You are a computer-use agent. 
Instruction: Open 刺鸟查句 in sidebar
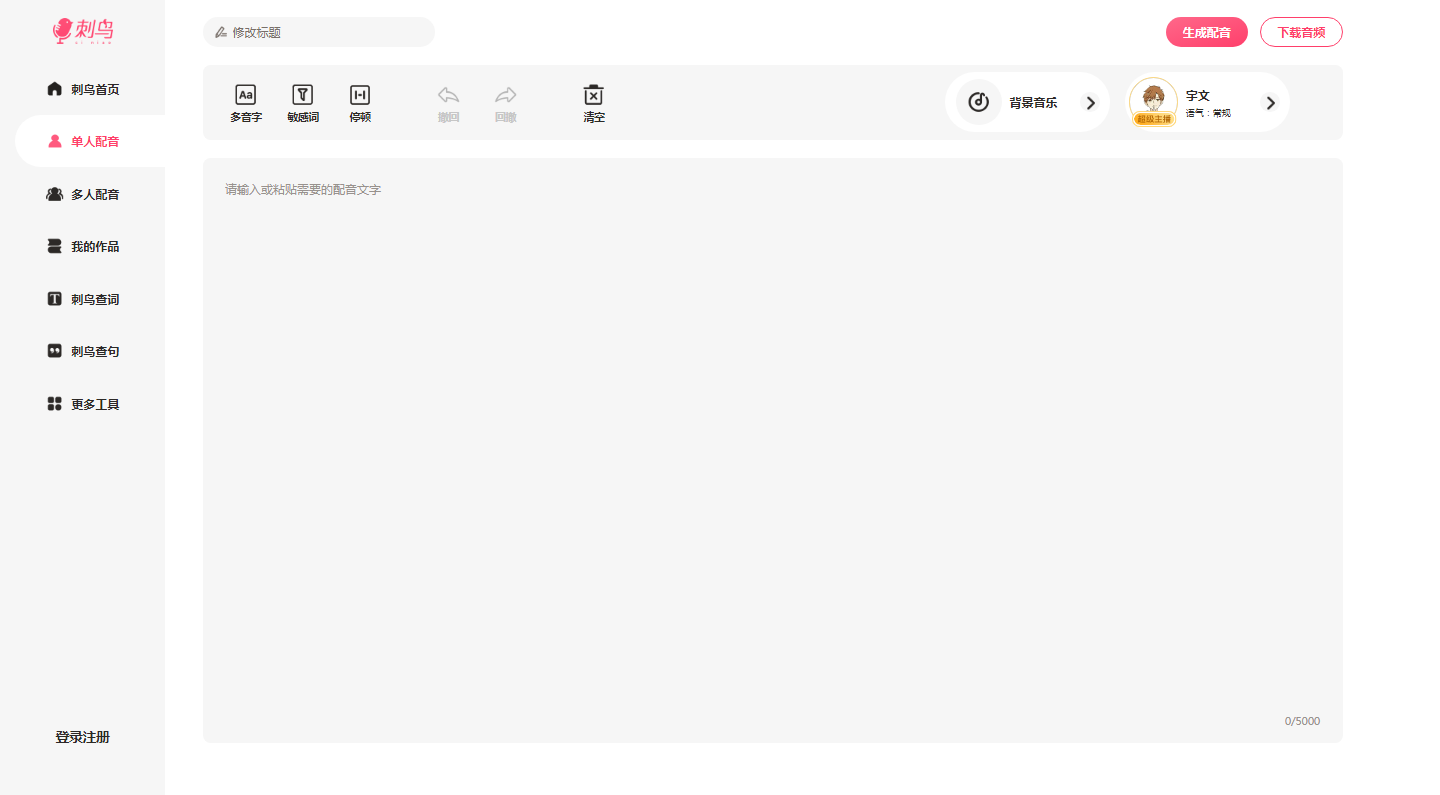[84, 352]
